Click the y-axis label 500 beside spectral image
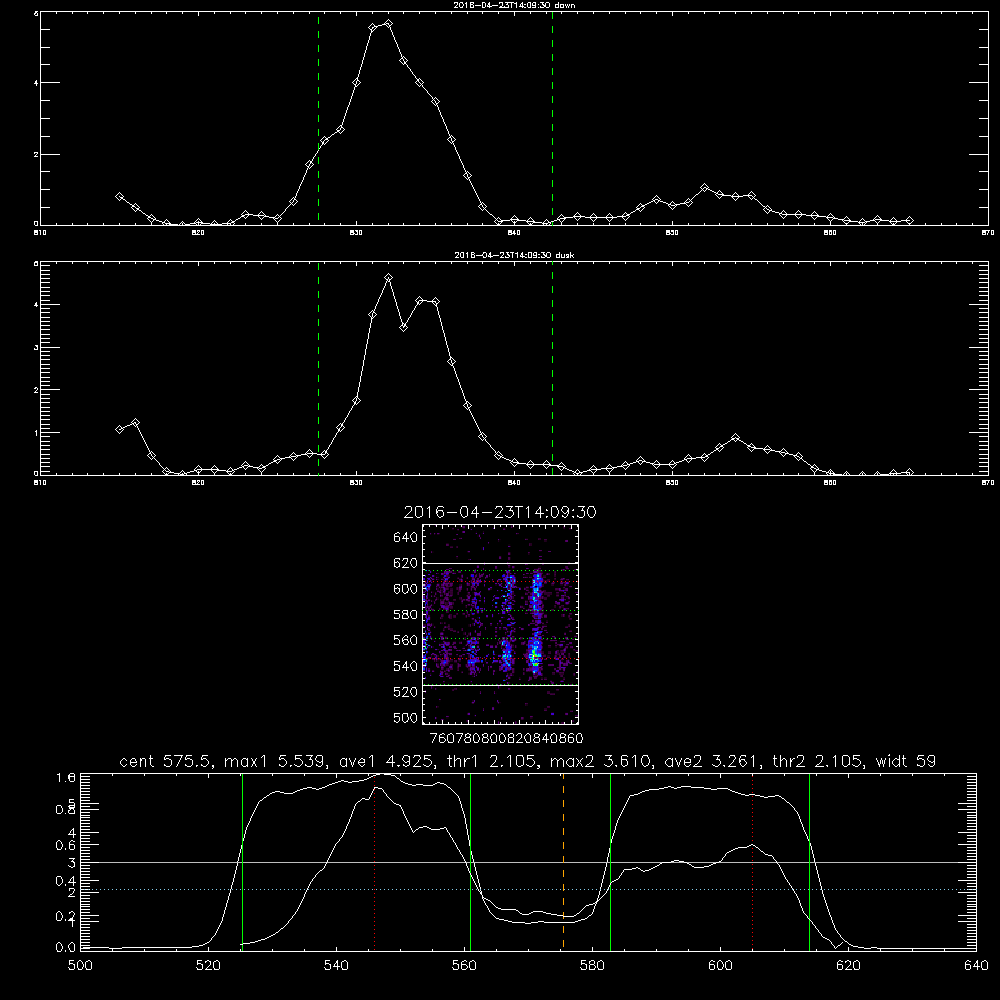This screenshot has width=1000, height=1000. (x=405, y=717)
